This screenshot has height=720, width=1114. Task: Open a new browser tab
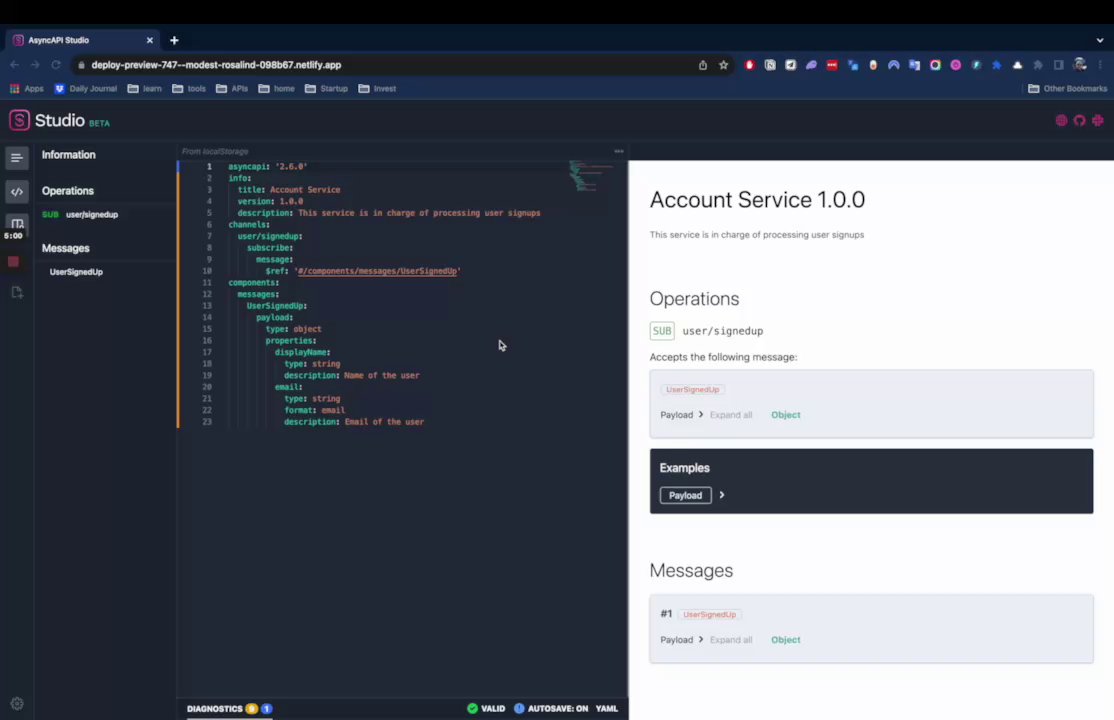click(174, 41)
